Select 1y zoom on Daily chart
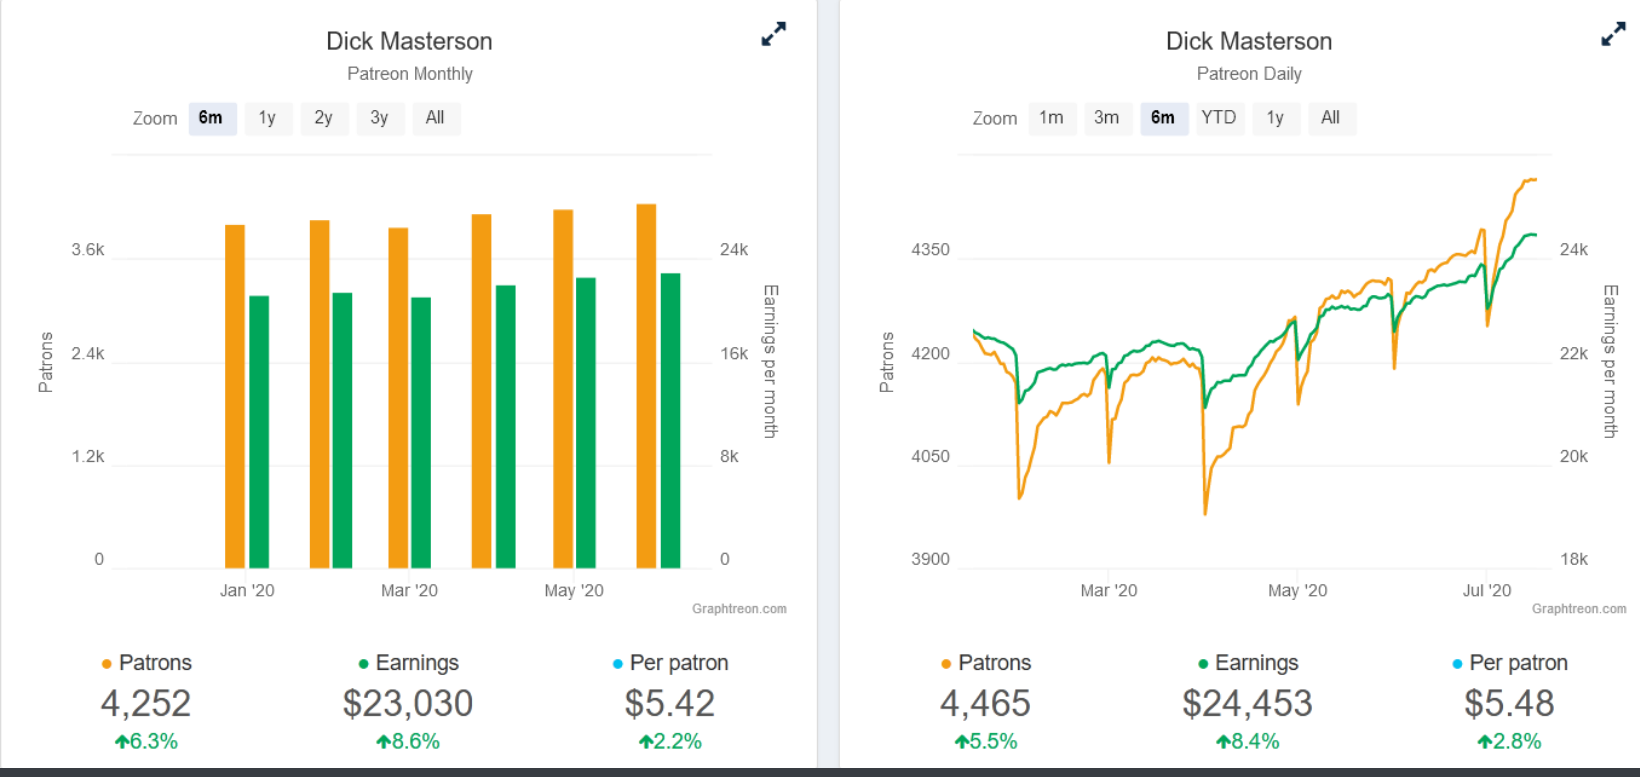Viewport: 1640px width, 777px height. (x=1276, y=118)
